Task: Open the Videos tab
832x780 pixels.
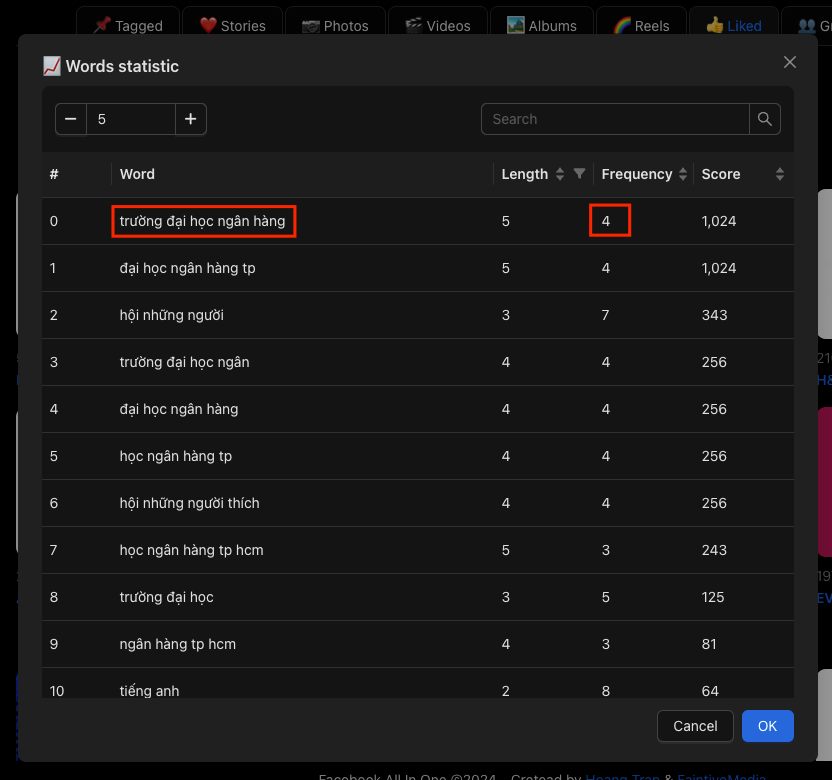Action: (438, 25)
